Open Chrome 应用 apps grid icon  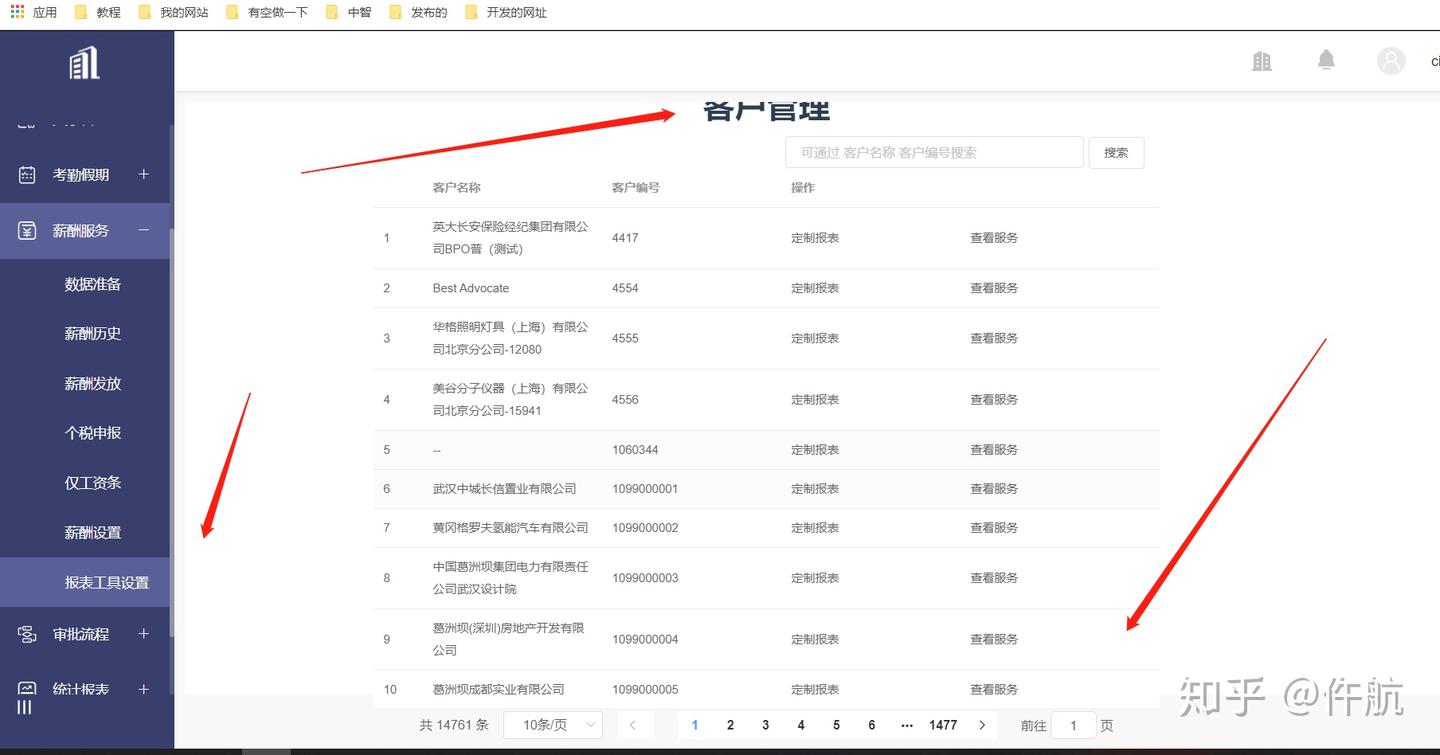(x=17, y=12)
